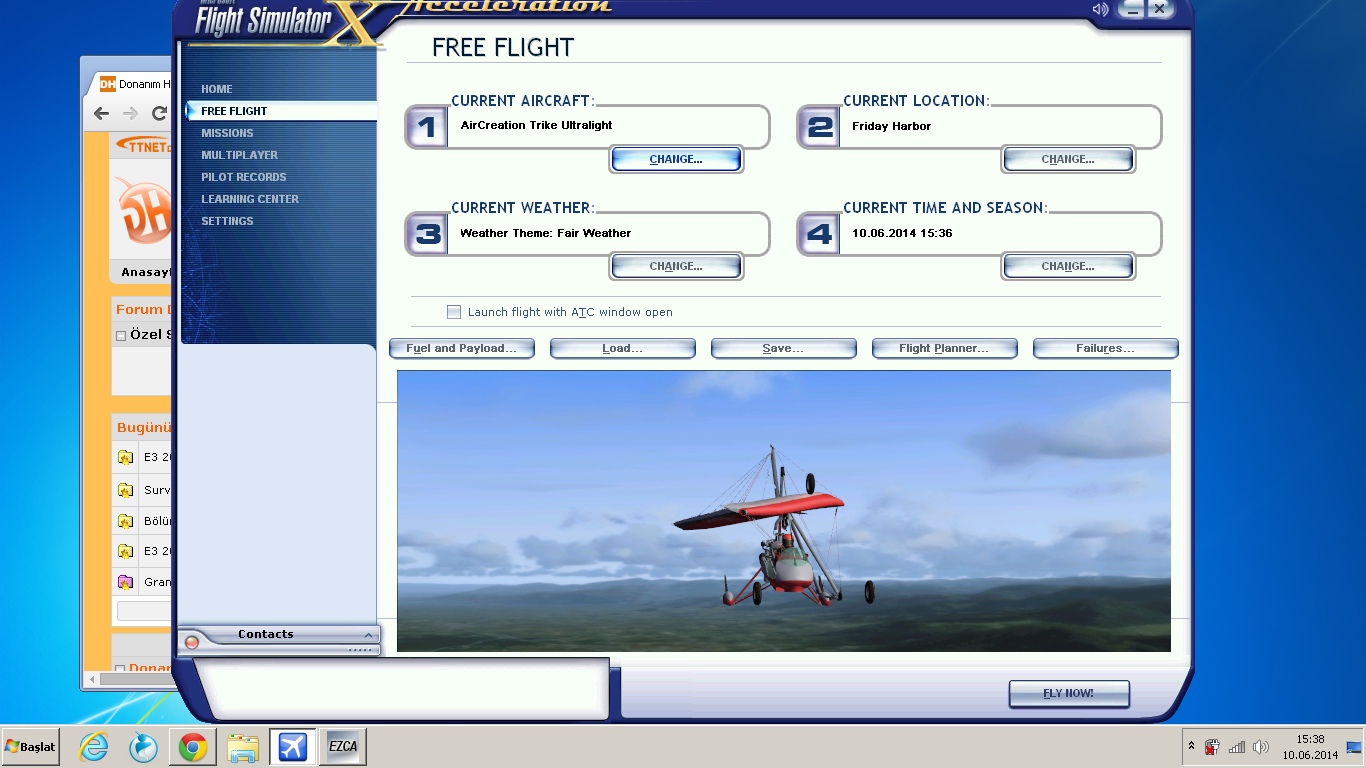
Task: Click the Save... button
Action: pyautogui.click(x=784, y=348)
